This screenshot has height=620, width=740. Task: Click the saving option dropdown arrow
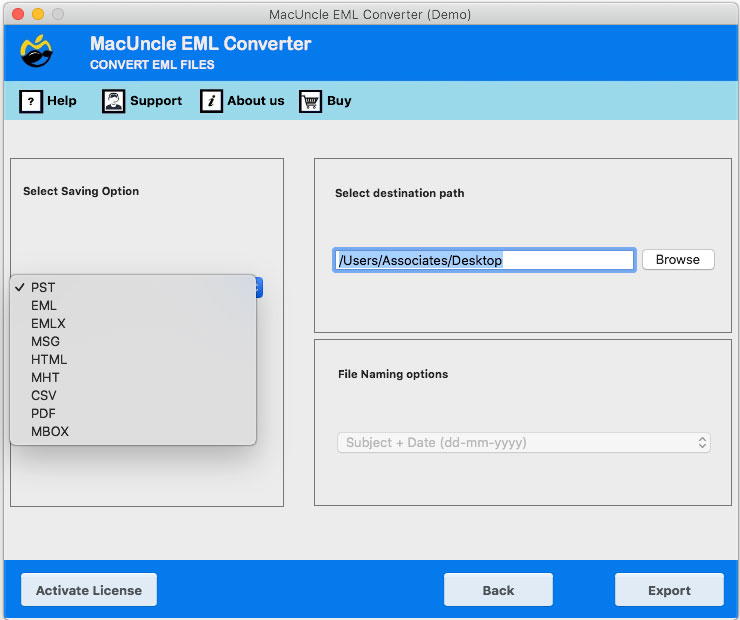pos(259,287)
